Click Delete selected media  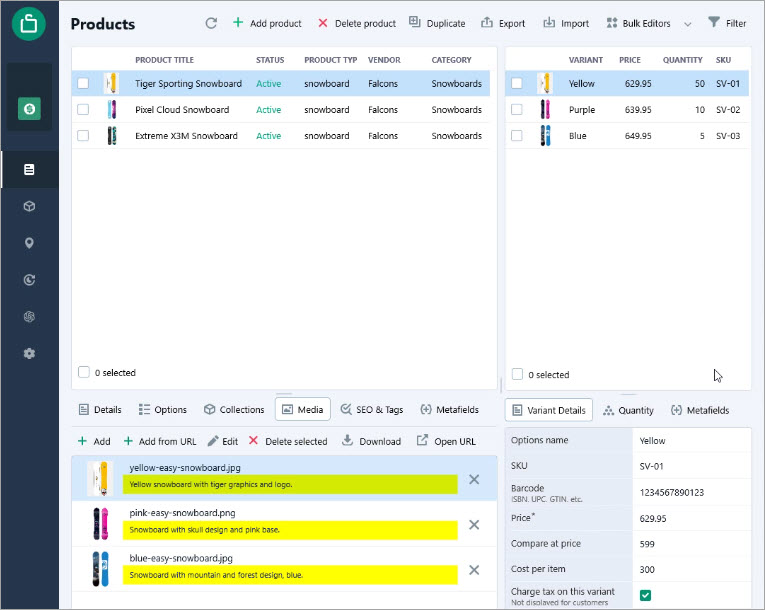click(288, 441)
